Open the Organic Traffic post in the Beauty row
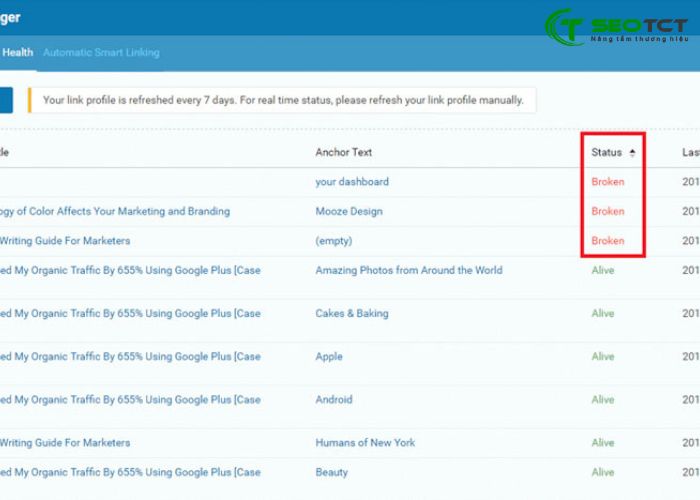700x500 pixels. 130,472
